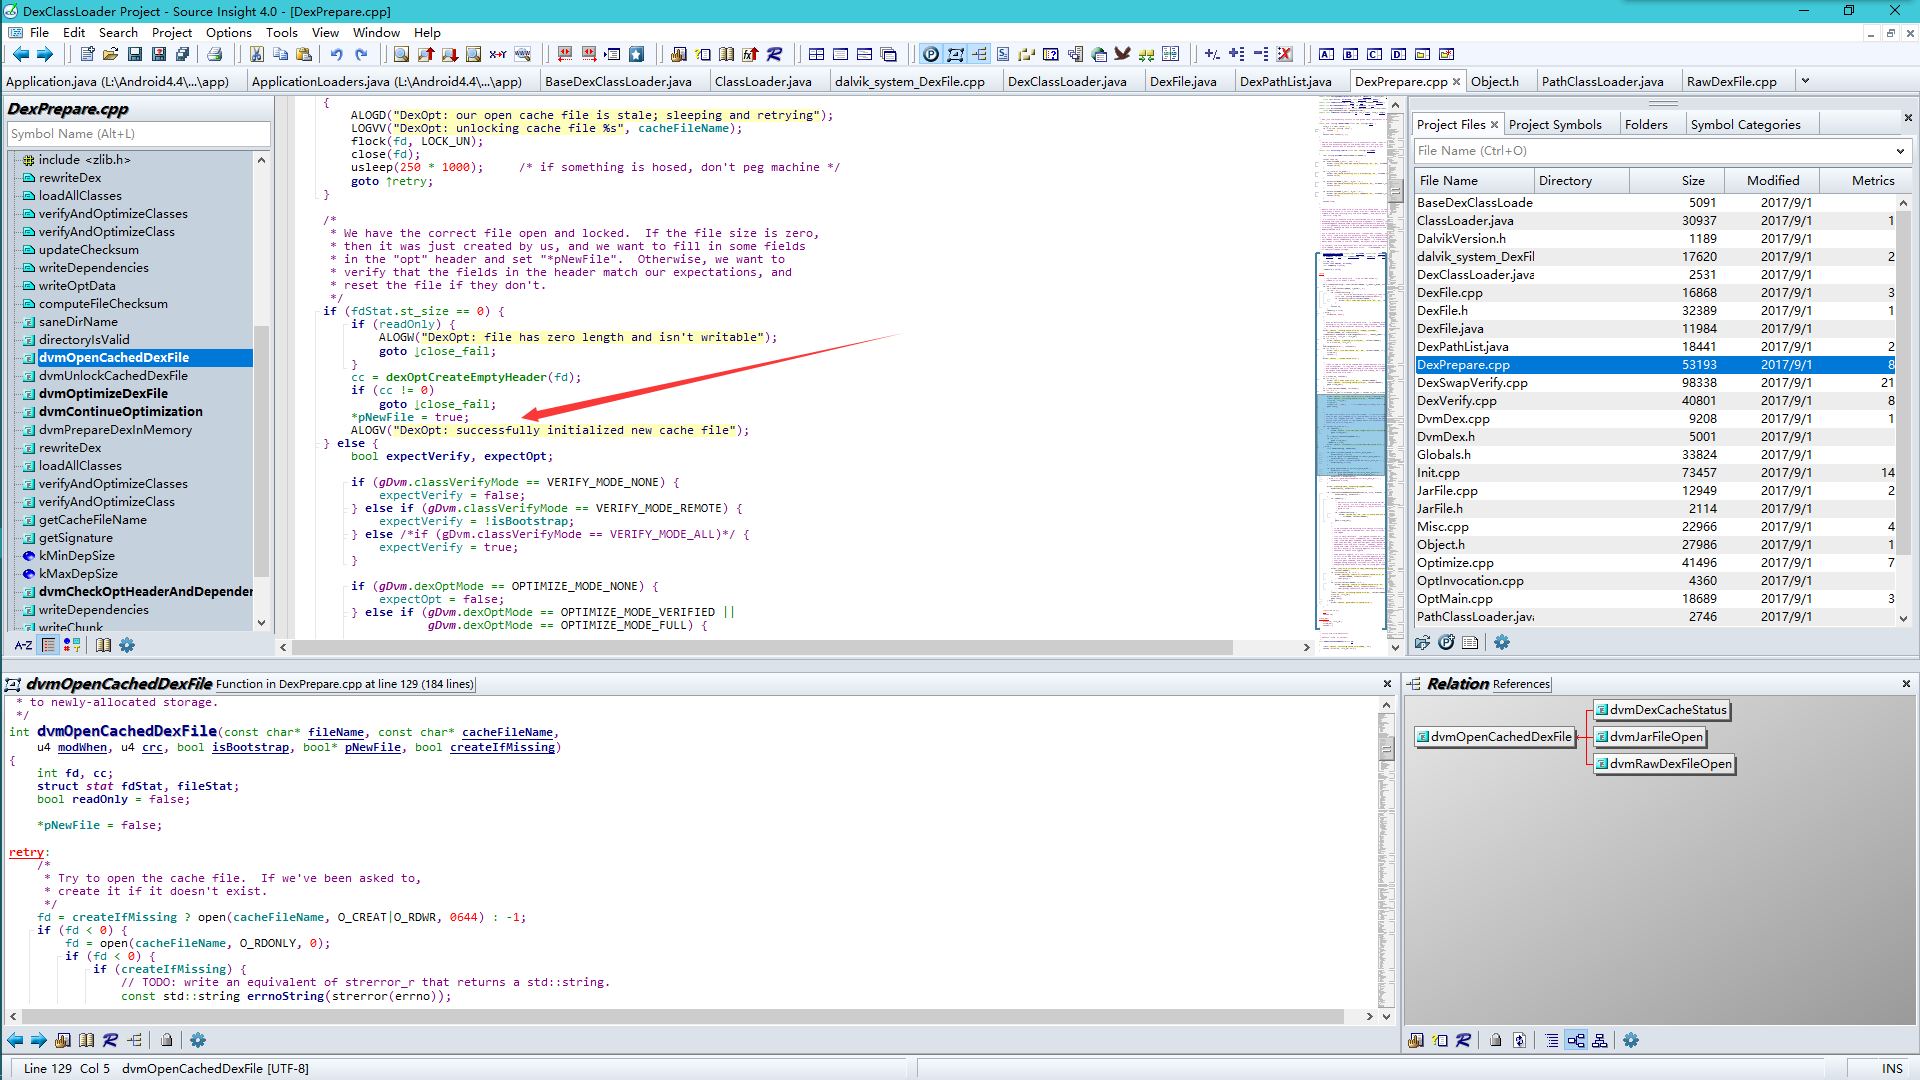Screen dimensions: 1920x1080
Task: Click the red X icon in the toolbar
Action: [x=1285, y=54]
